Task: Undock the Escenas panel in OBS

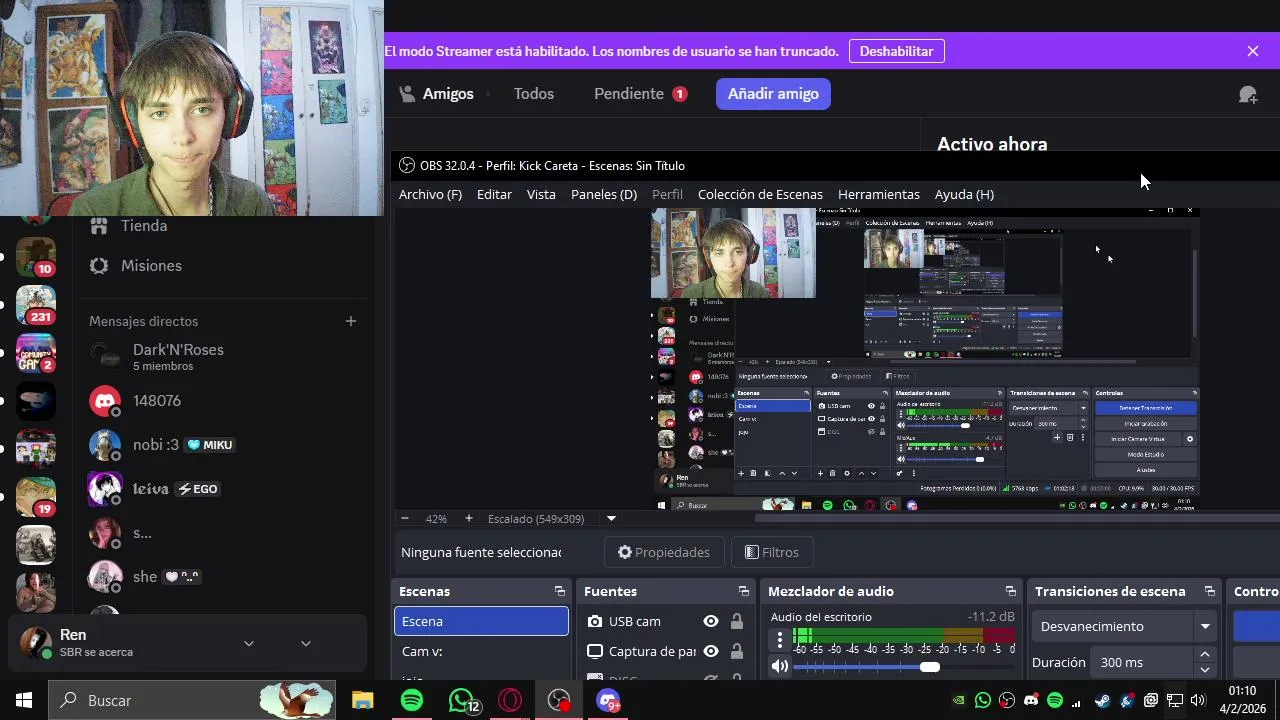Action: (x=559, y=591)
